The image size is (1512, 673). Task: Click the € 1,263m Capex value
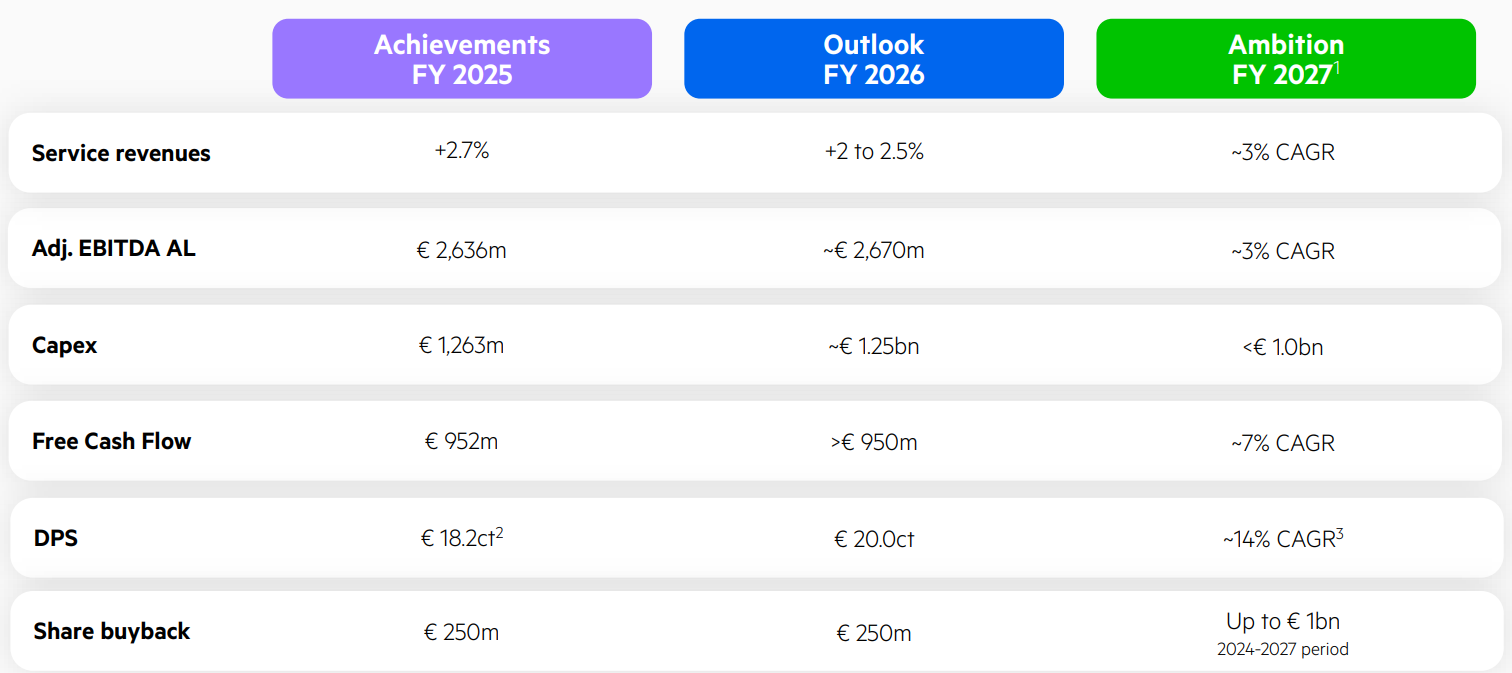tap(461, 346)
